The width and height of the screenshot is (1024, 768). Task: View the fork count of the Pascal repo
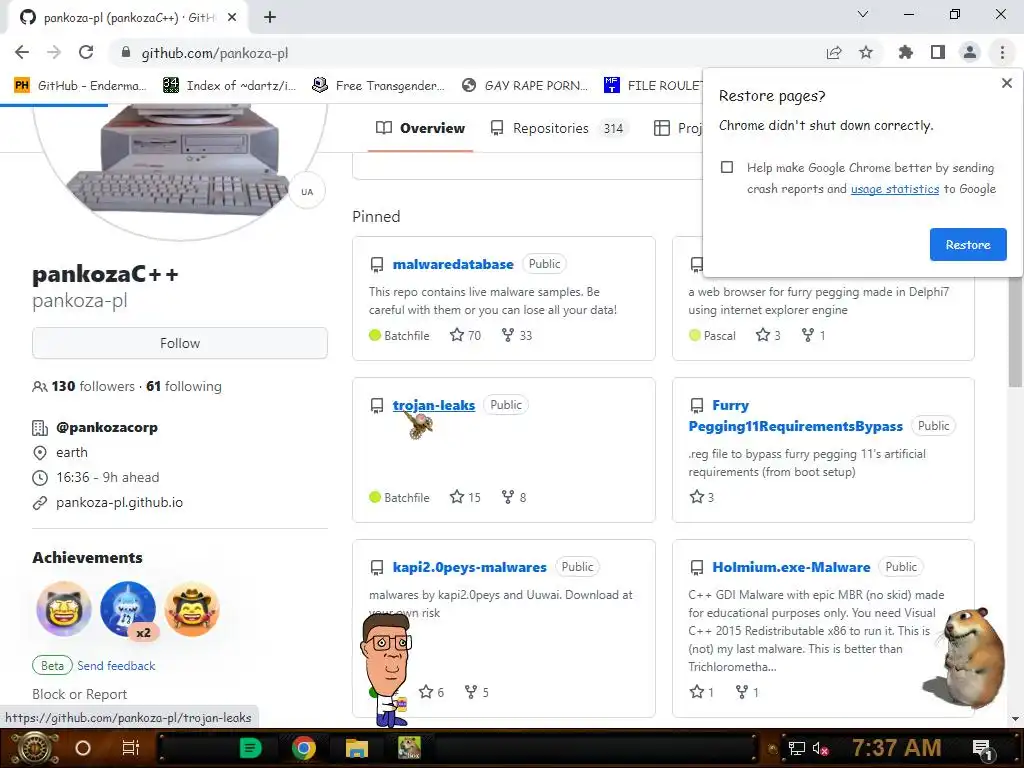tap(814, 335)
